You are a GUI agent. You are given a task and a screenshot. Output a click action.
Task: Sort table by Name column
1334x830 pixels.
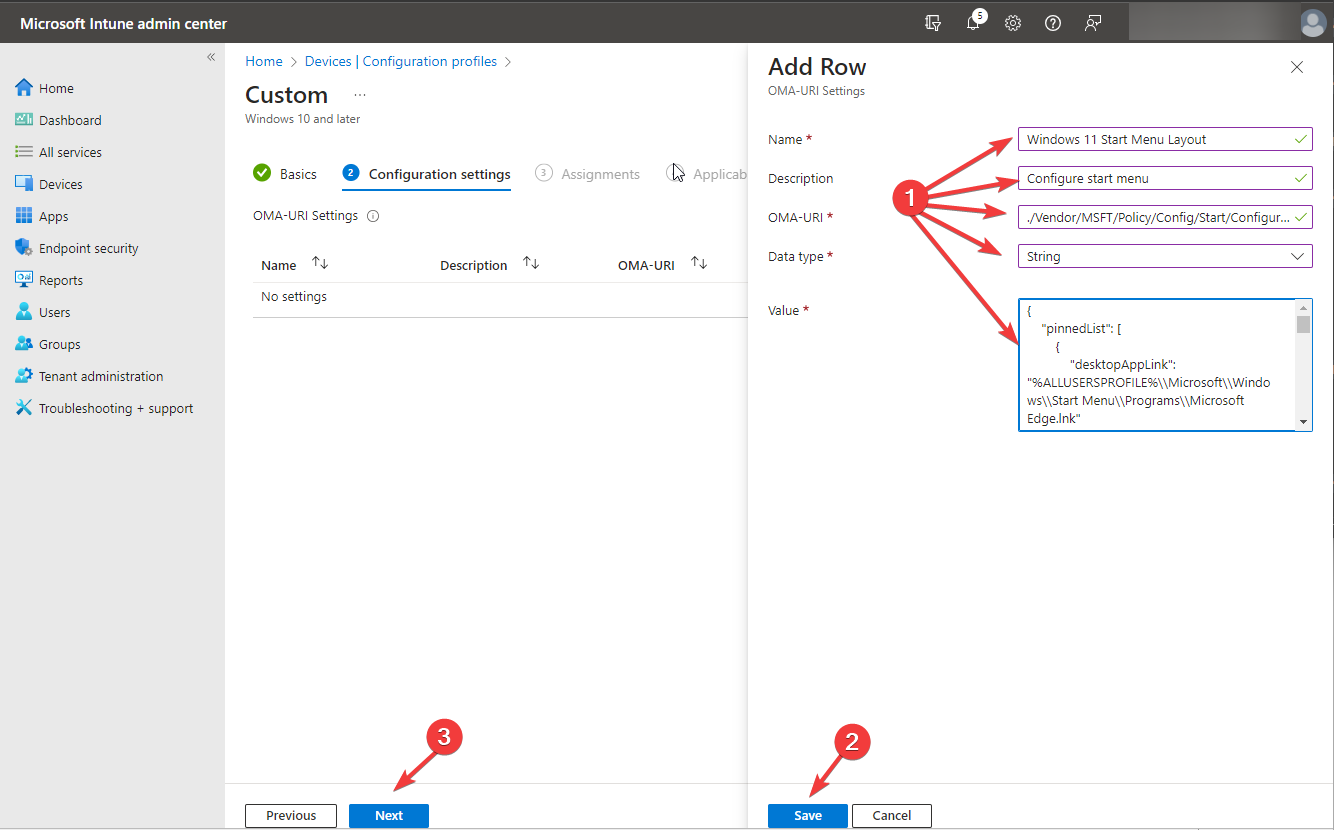[x=320, y=264]
